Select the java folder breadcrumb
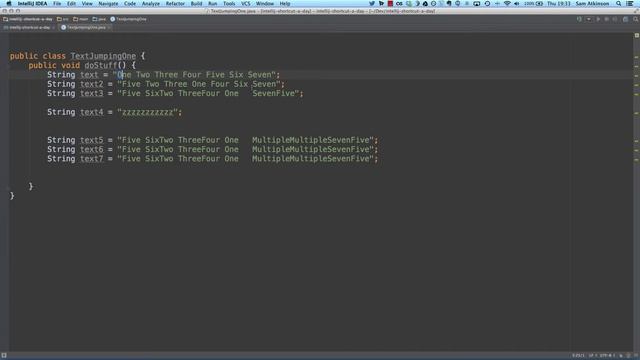Viewport: 640px width, 360px height. point(99,19)
